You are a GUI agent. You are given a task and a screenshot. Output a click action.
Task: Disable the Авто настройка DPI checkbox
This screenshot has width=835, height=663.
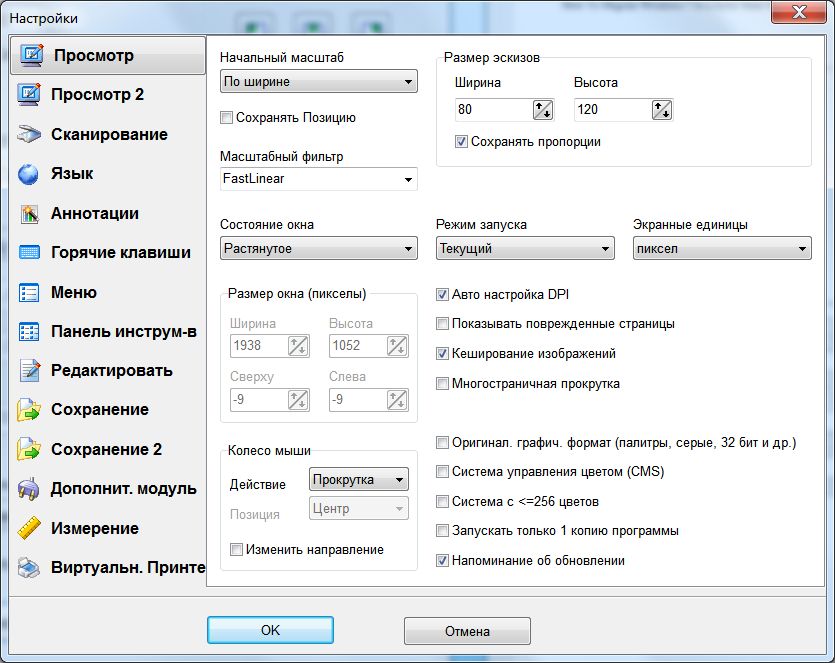(443, 295)
